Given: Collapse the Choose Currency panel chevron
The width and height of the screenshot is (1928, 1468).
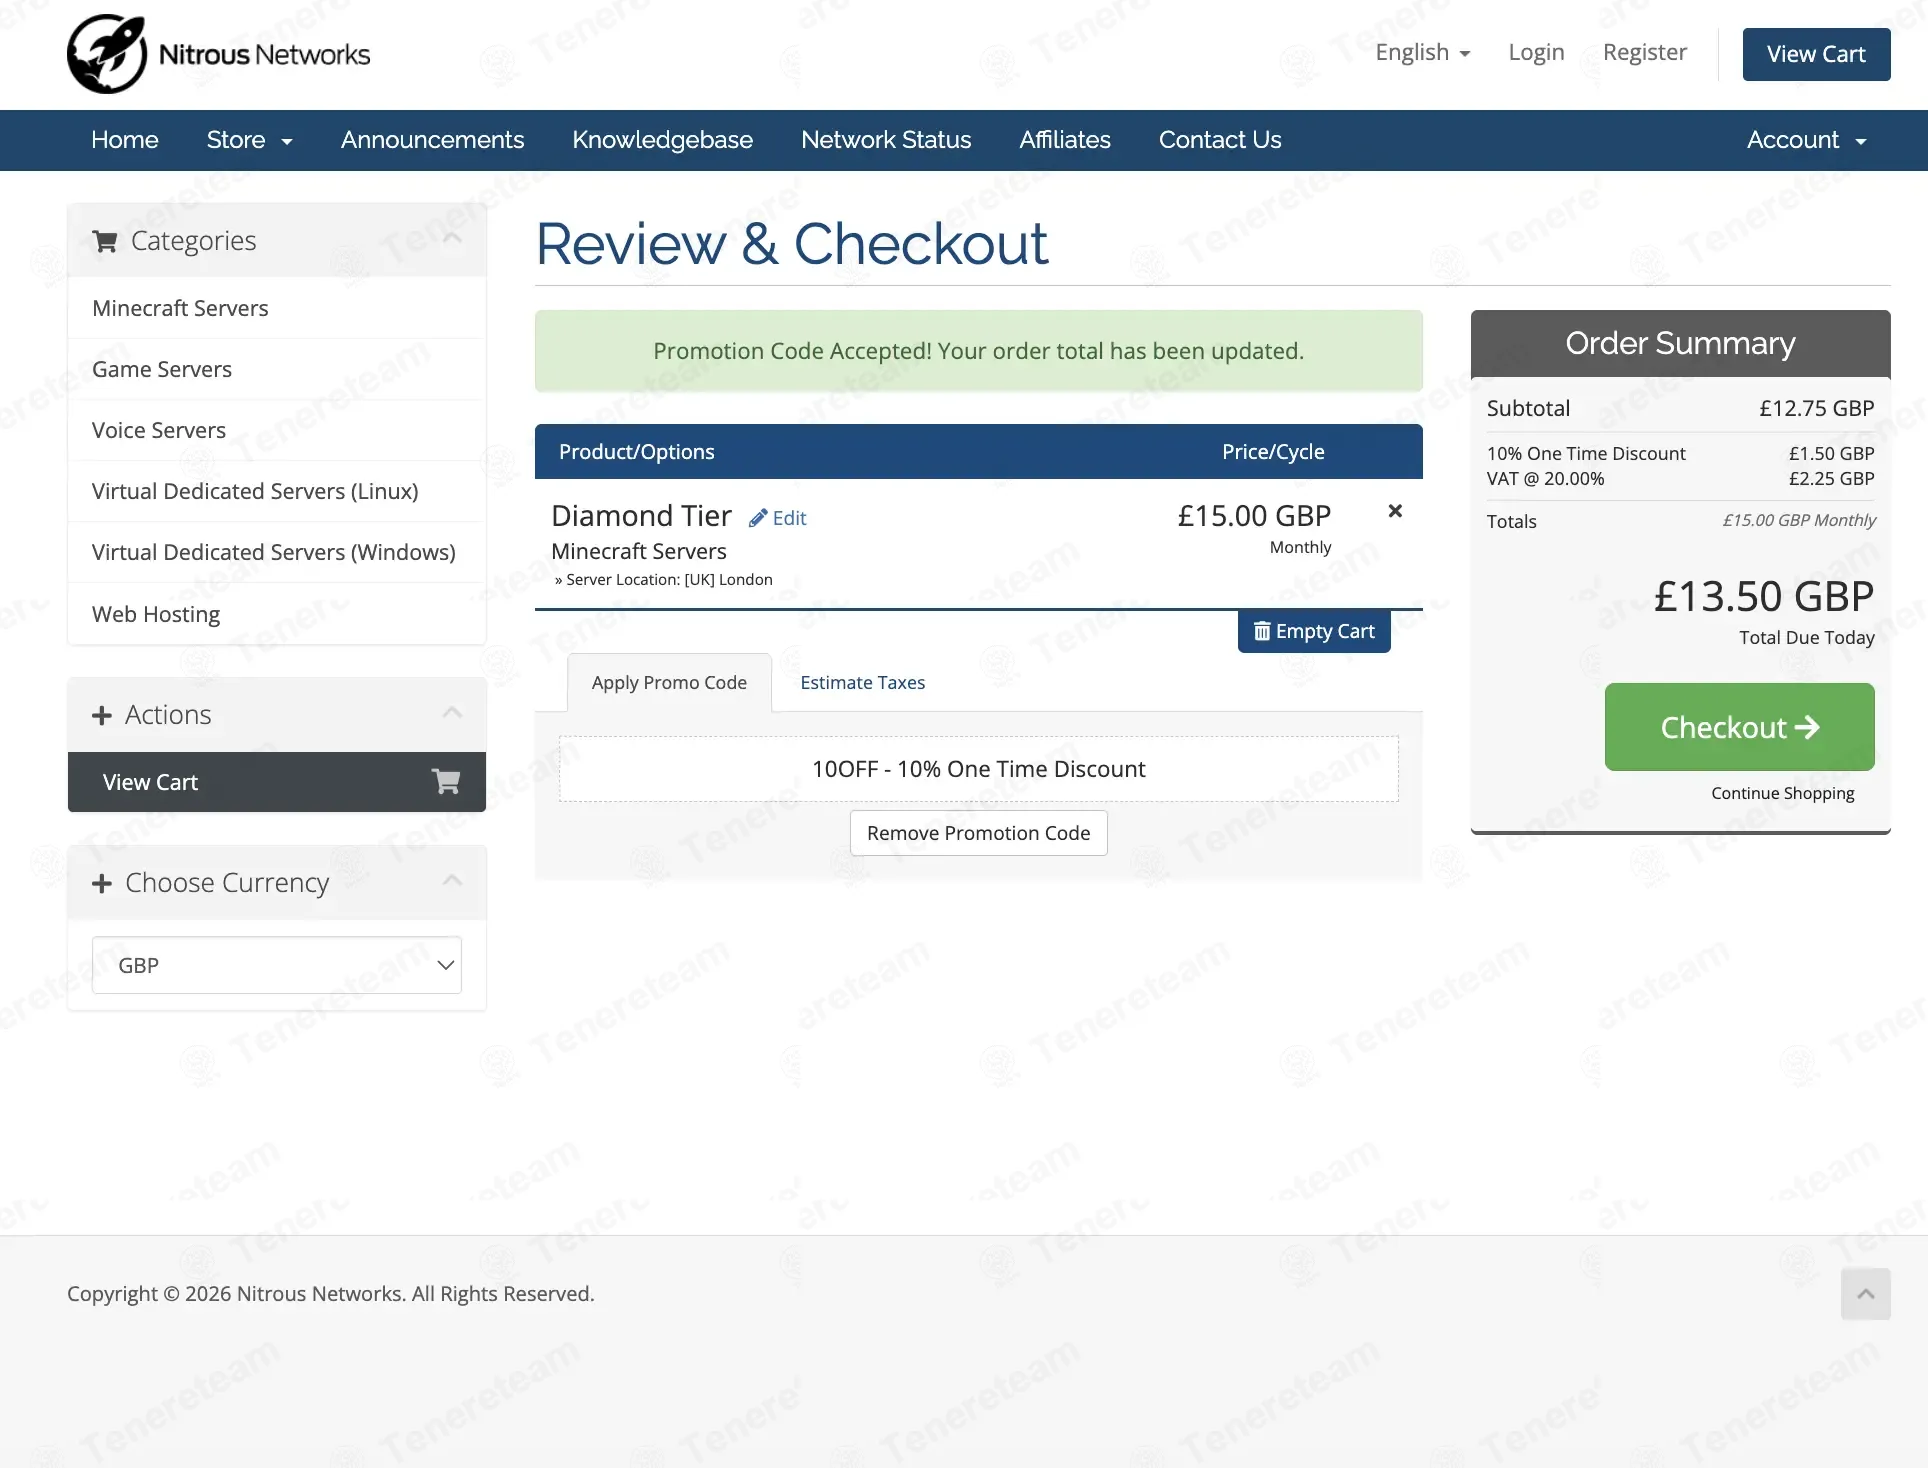Looking at the screenshot, I should (452, 880).
